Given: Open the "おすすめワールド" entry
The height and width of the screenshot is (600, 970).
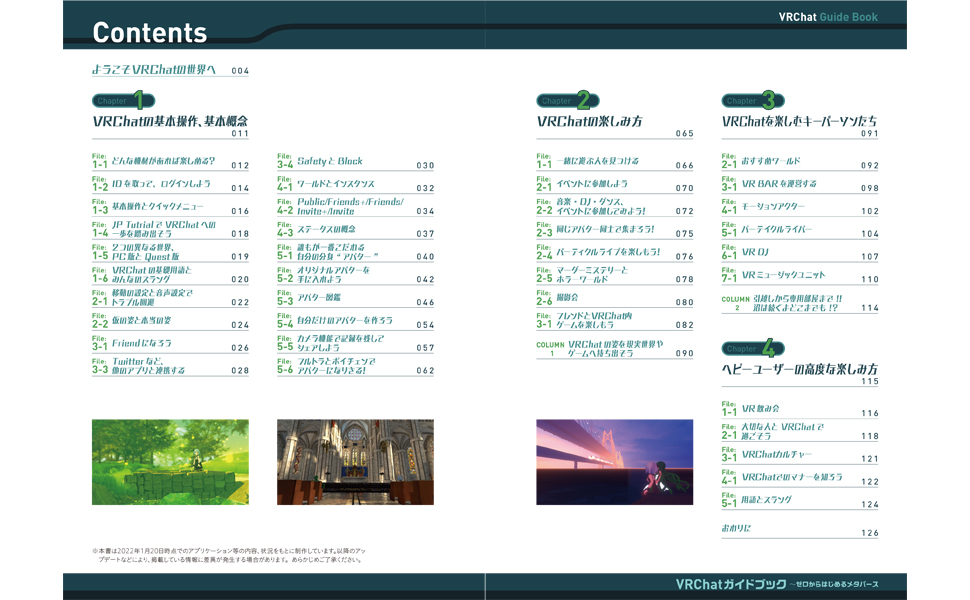Looking at the screenshot, I should [x=771, y=161].
